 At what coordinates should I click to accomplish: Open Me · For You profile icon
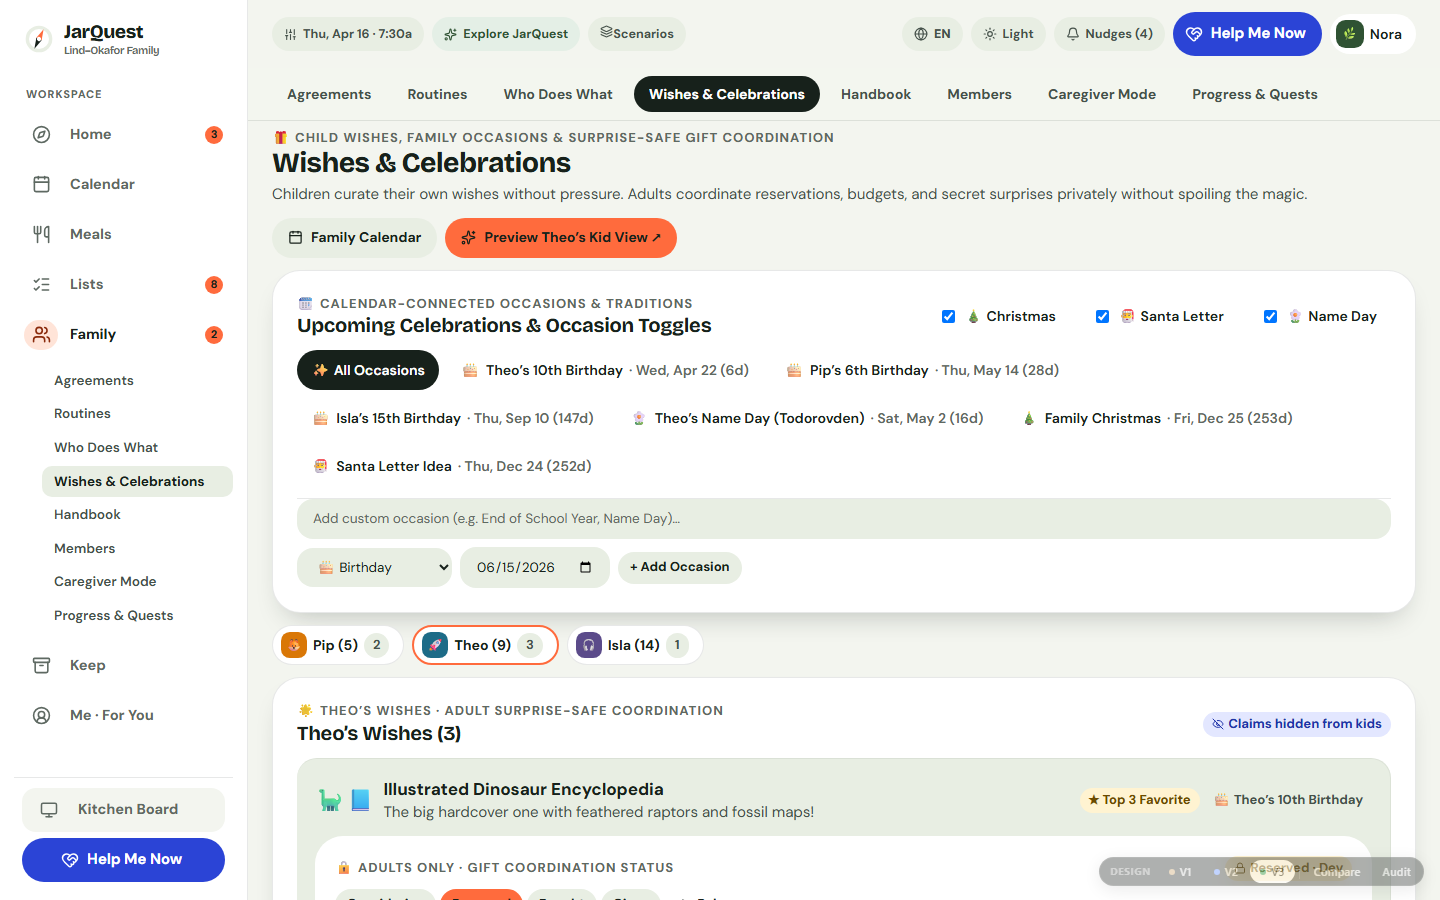[41, 715]
